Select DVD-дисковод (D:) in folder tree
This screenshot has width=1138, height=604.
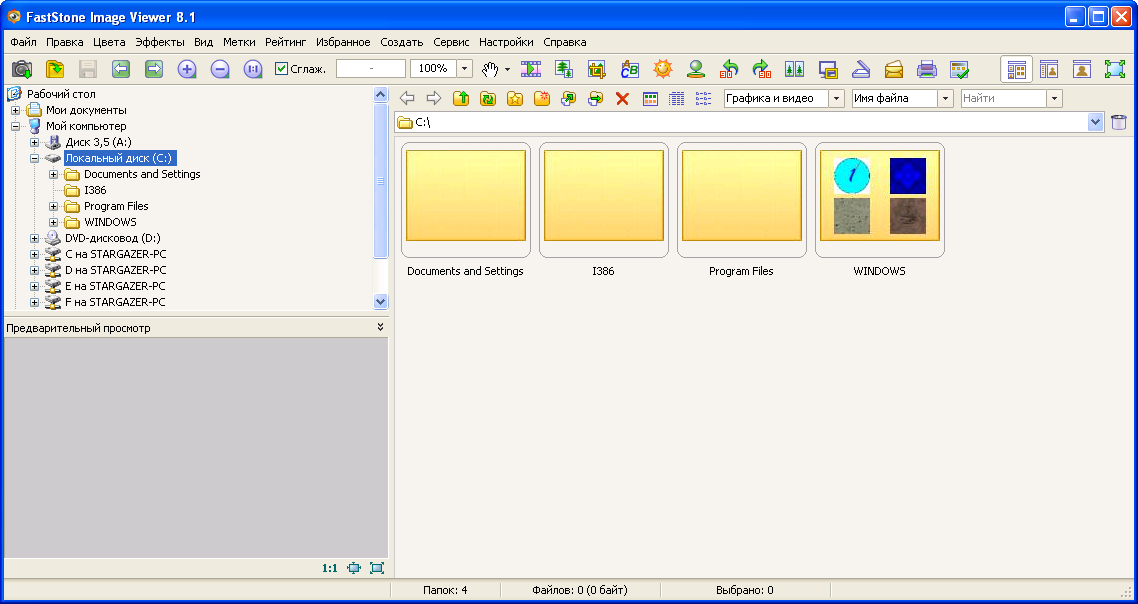112,238
